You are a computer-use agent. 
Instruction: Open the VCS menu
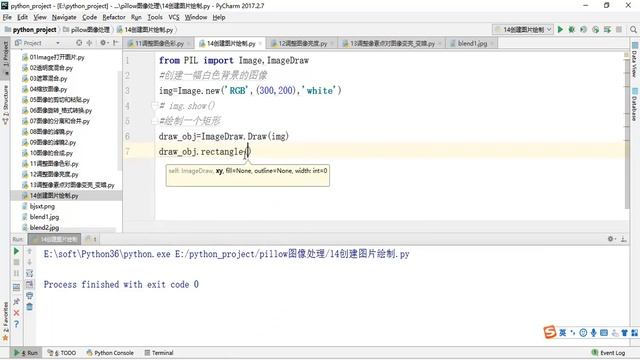click(x=174, y=17)
